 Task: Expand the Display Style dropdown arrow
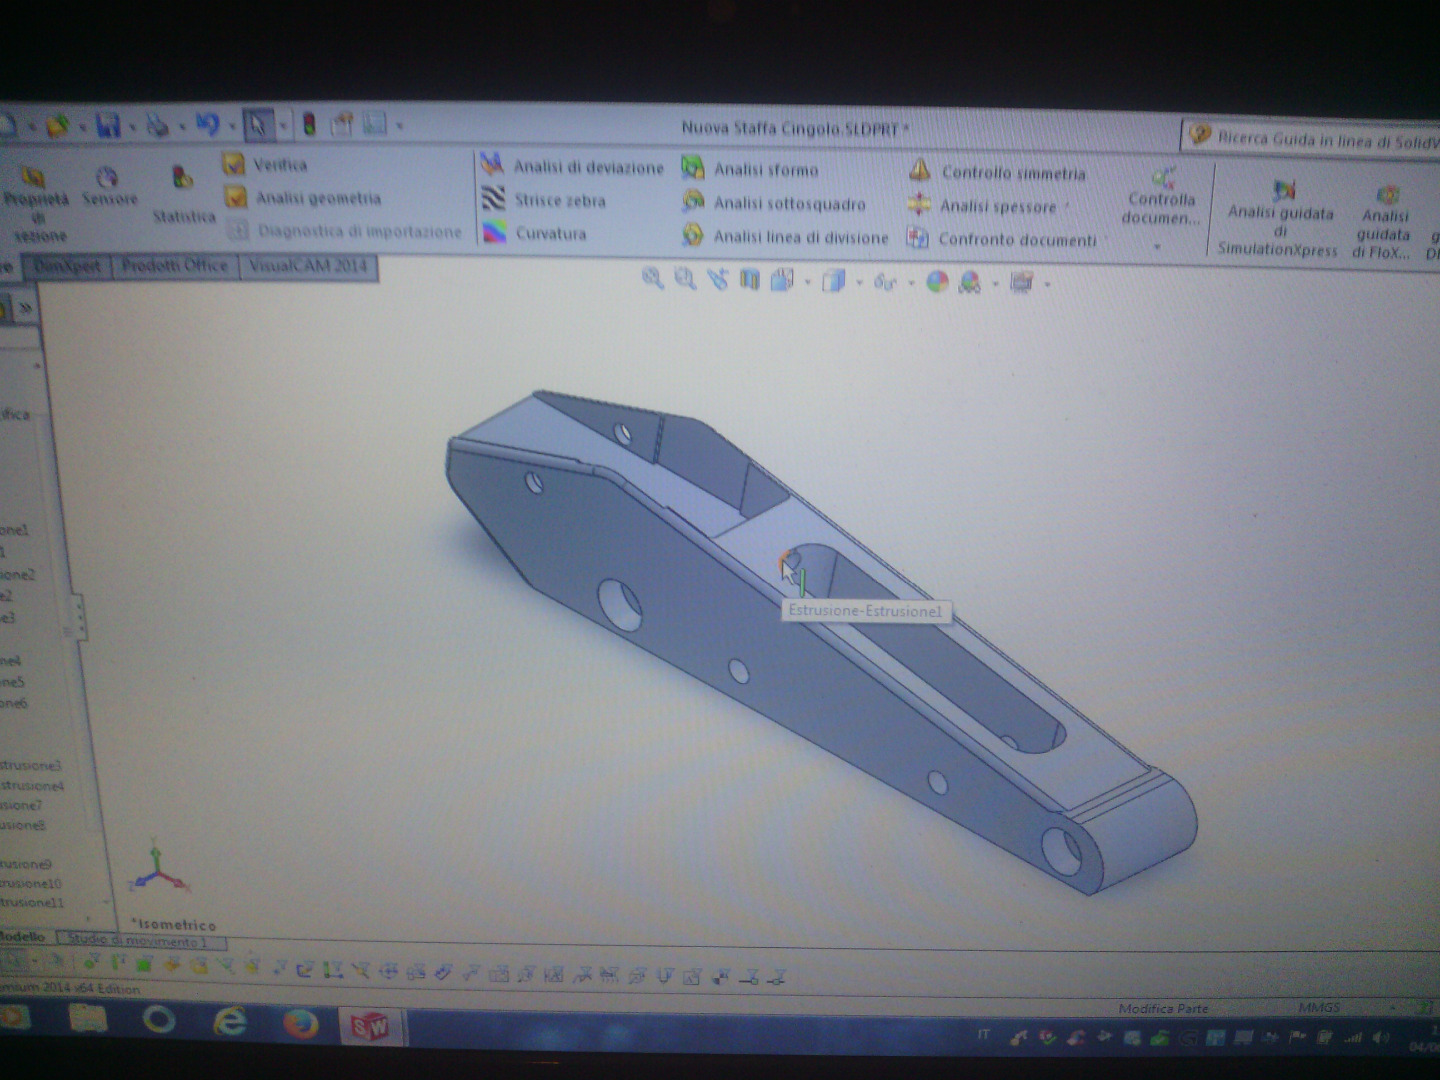pos(859,283)
